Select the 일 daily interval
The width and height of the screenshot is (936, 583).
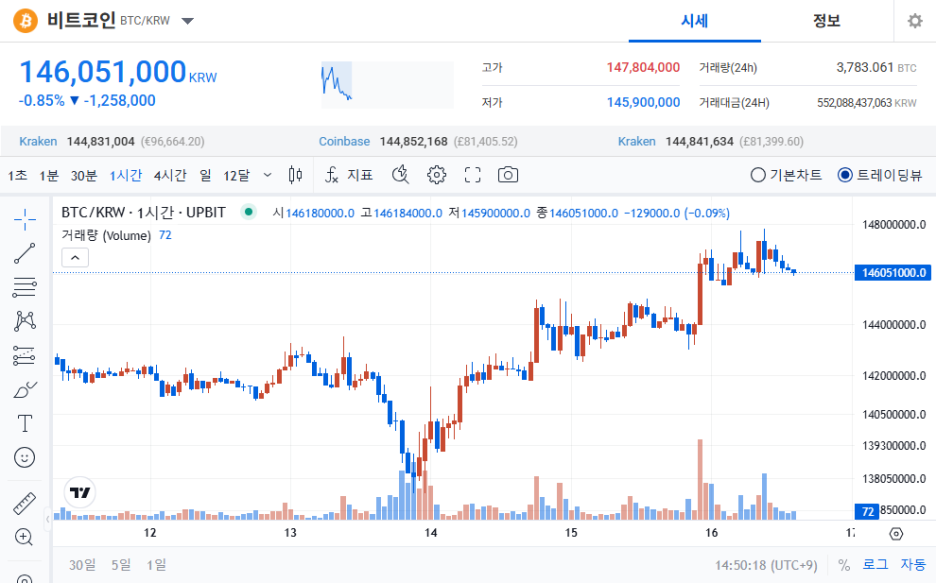[x=205, y=175]
